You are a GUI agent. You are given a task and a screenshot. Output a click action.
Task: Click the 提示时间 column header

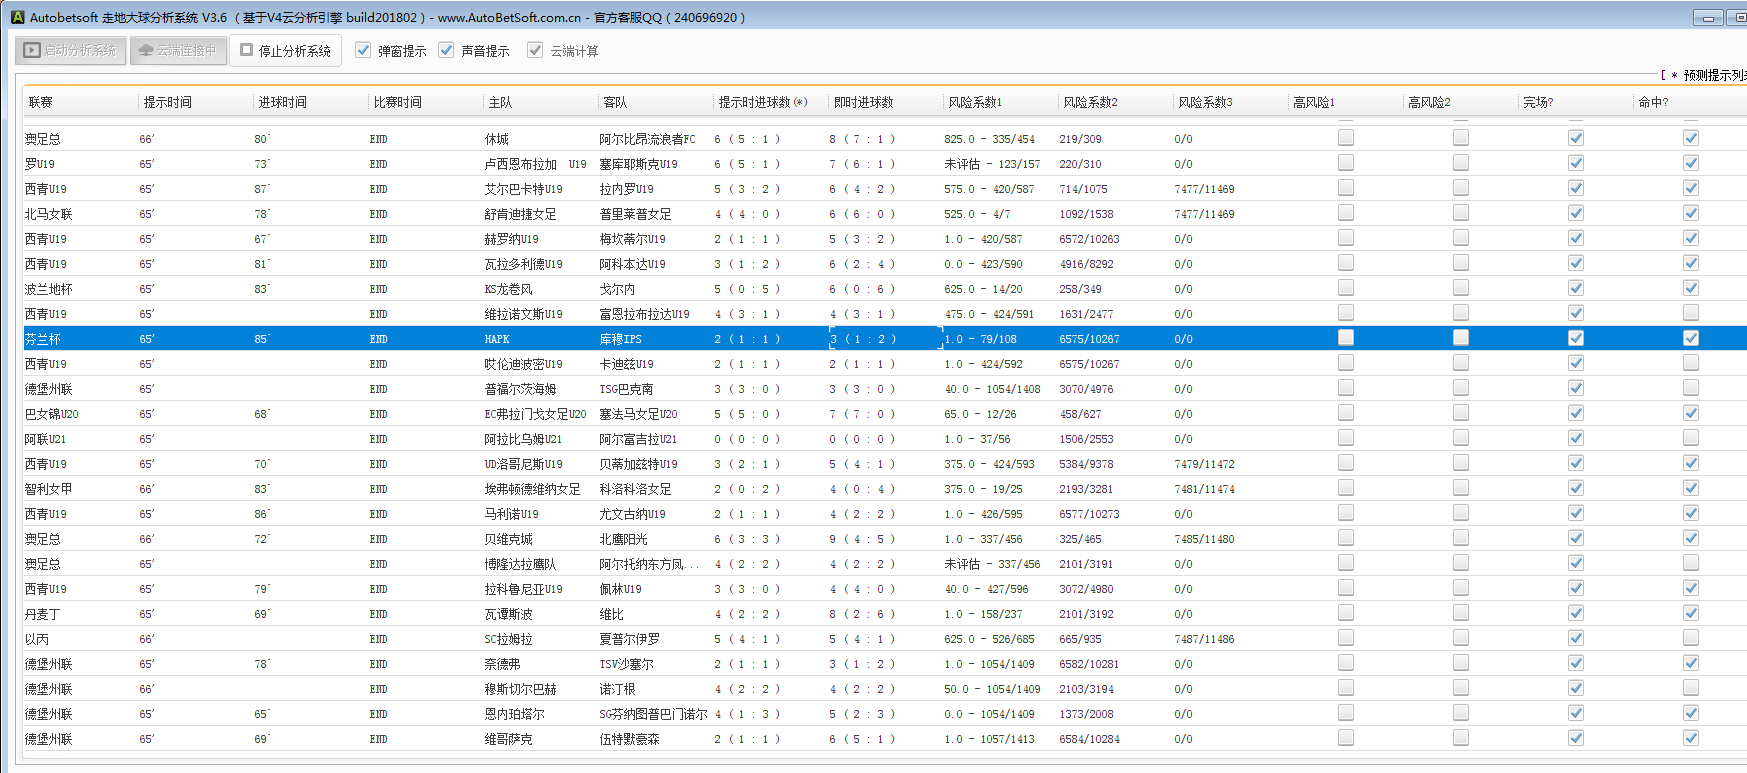[x=167, y=102]
